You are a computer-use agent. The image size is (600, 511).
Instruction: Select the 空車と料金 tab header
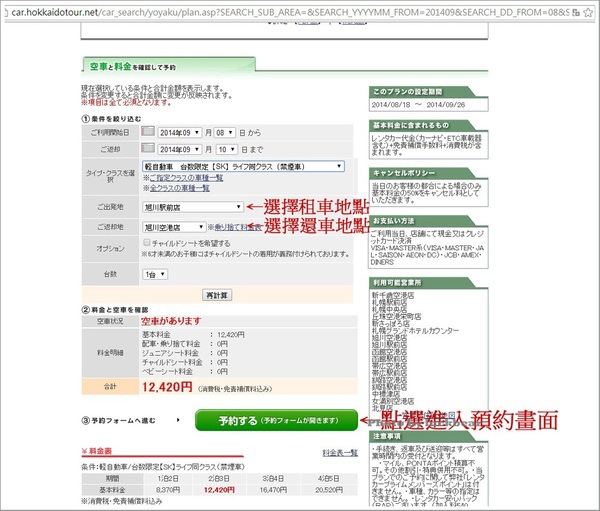click(169, 67)
